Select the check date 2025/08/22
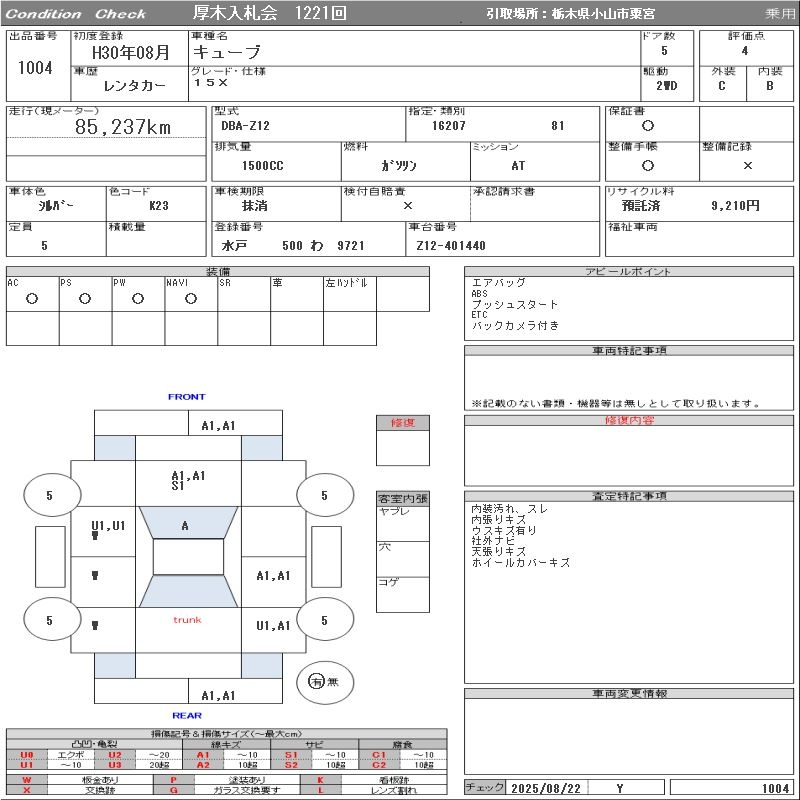Screen dimensions: 800x800 pyautogui.click(x=546, y=788)
